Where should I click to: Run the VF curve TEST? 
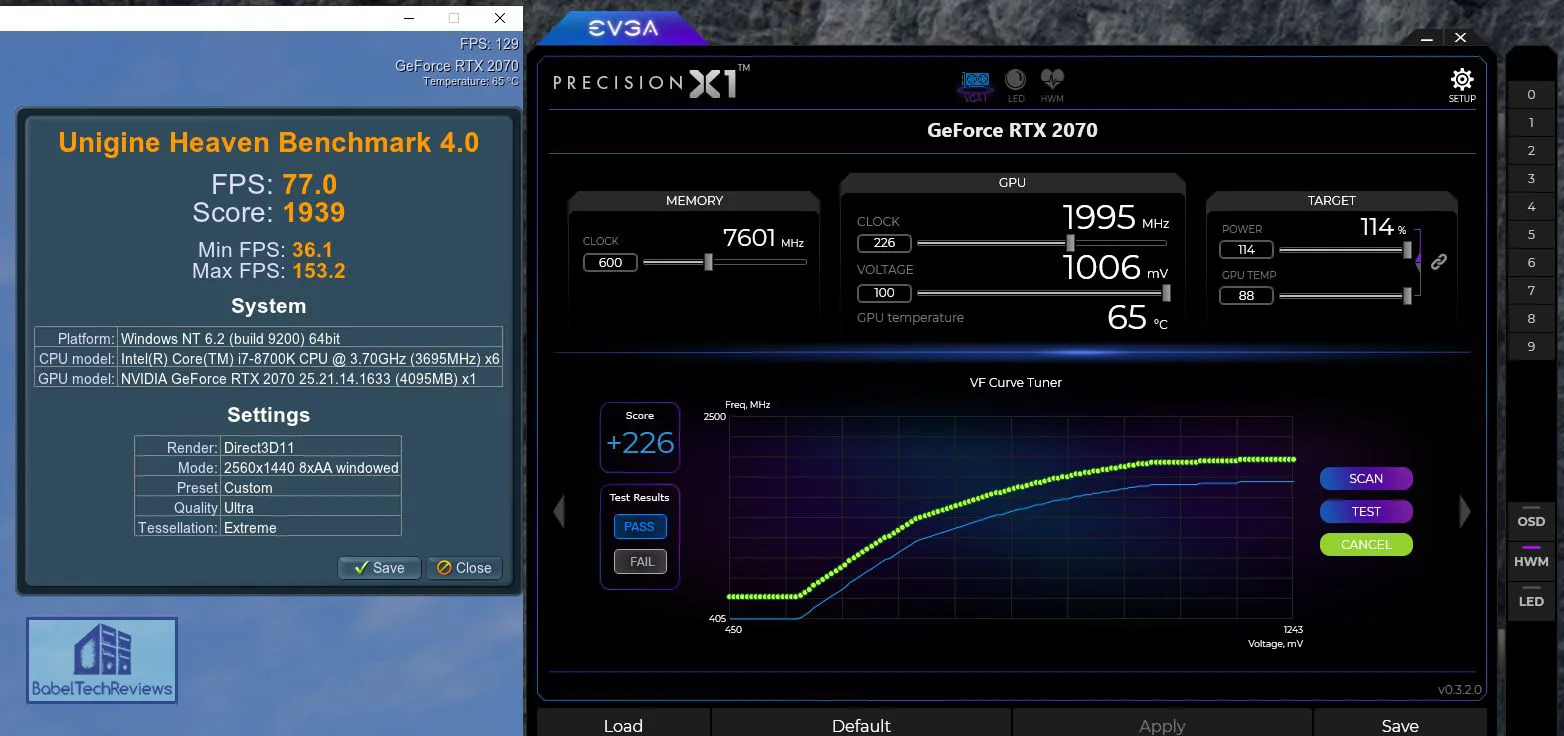point(1366,511)
